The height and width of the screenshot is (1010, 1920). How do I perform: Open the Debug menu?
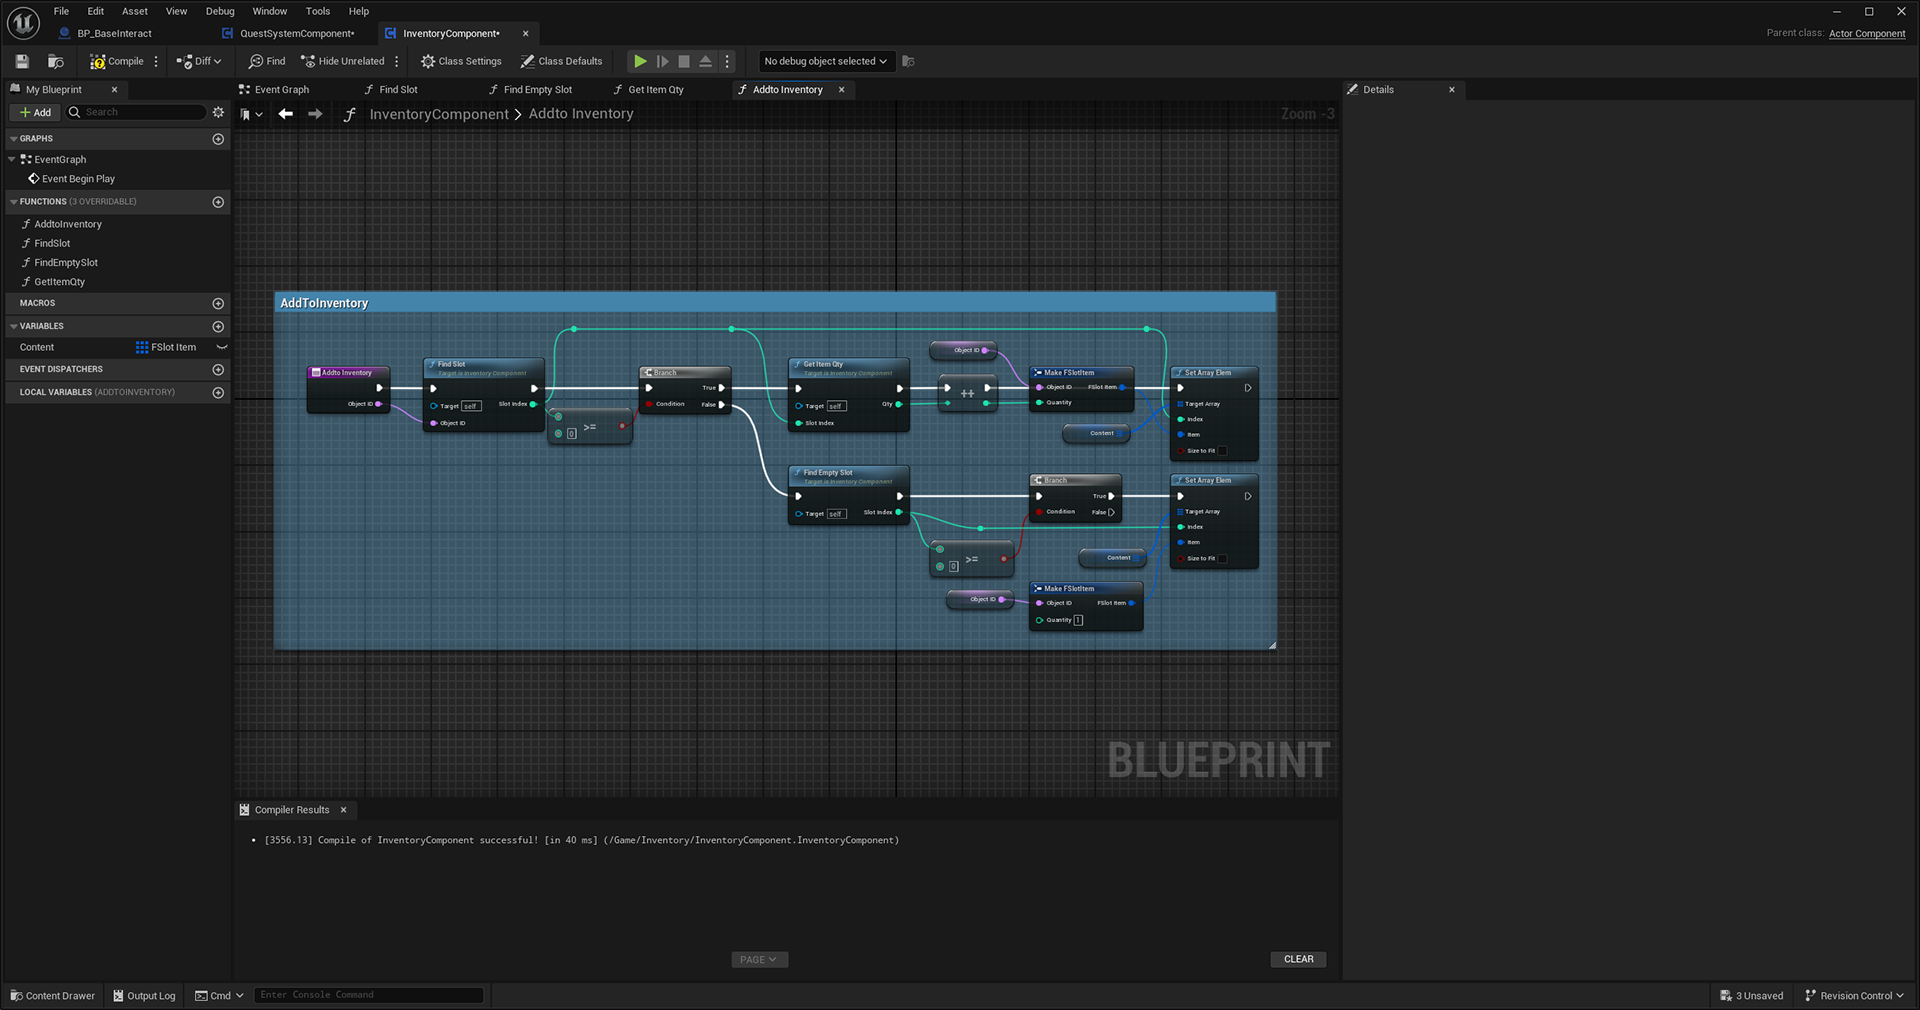pos(220,11)
